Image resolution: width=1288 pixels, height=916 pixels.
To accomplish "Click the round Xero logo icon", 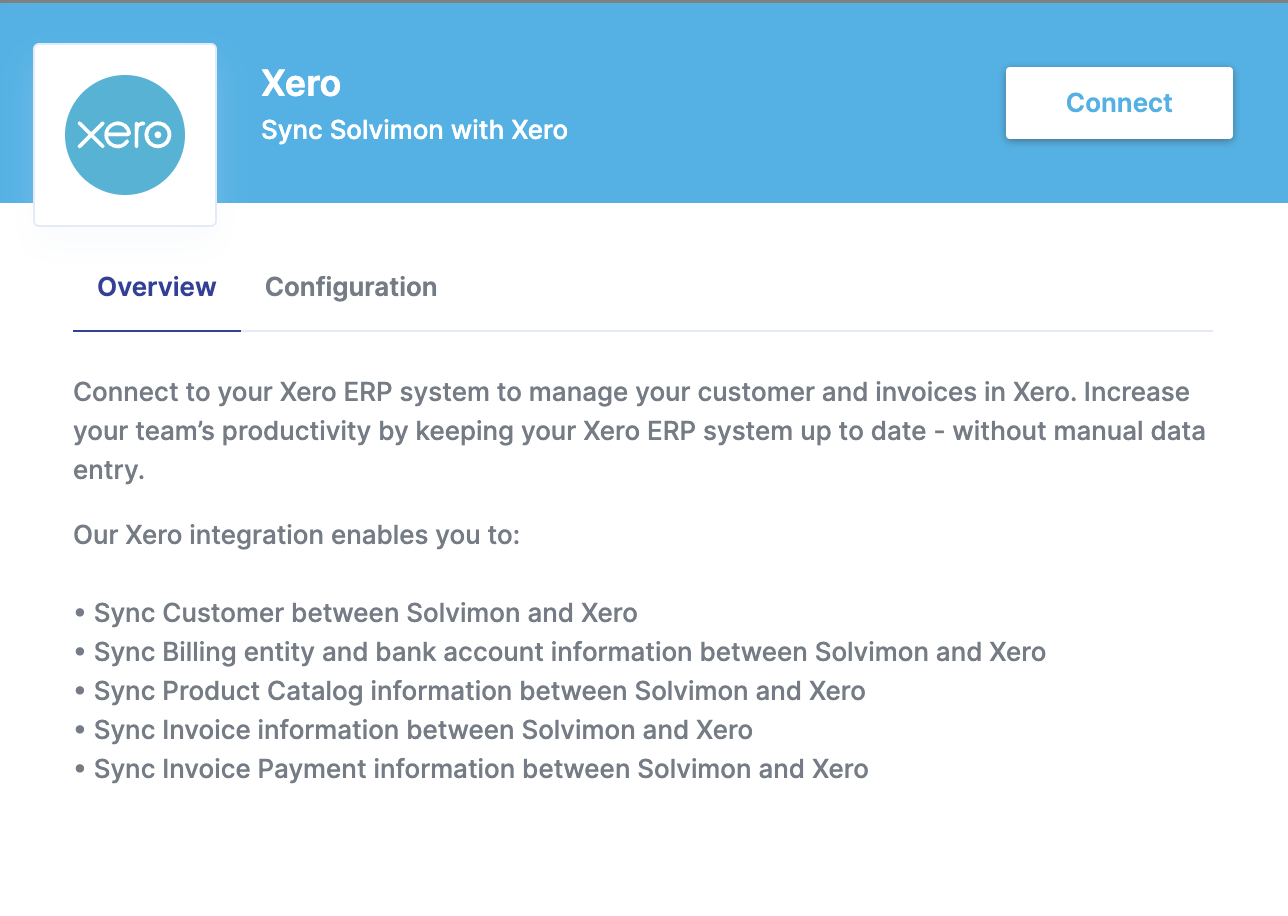I will [x=125, y=135].
